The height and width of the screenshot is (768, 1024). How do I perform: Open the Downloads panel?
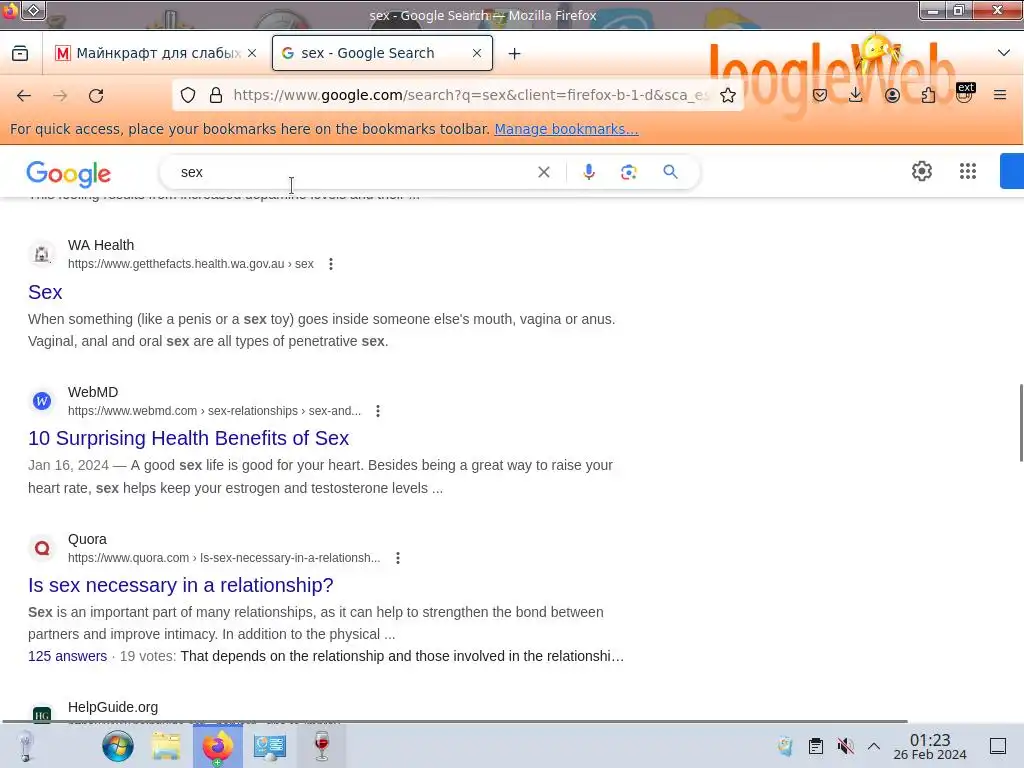(856, 95)
